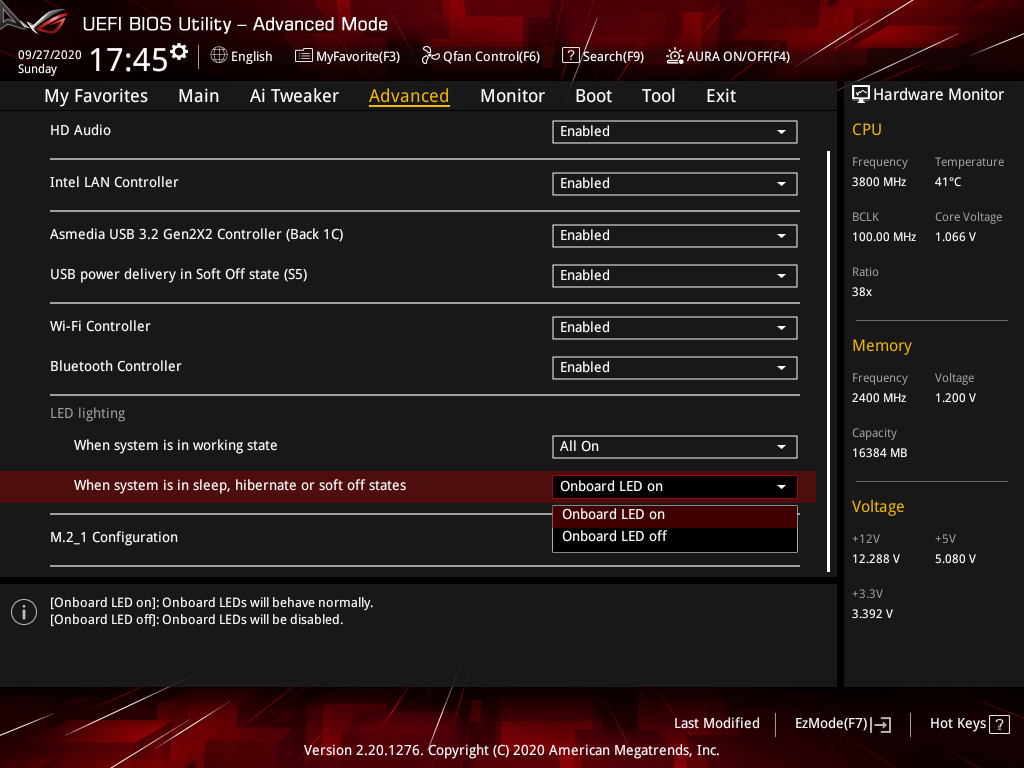Switch to Monitor tab

(512, 96)
